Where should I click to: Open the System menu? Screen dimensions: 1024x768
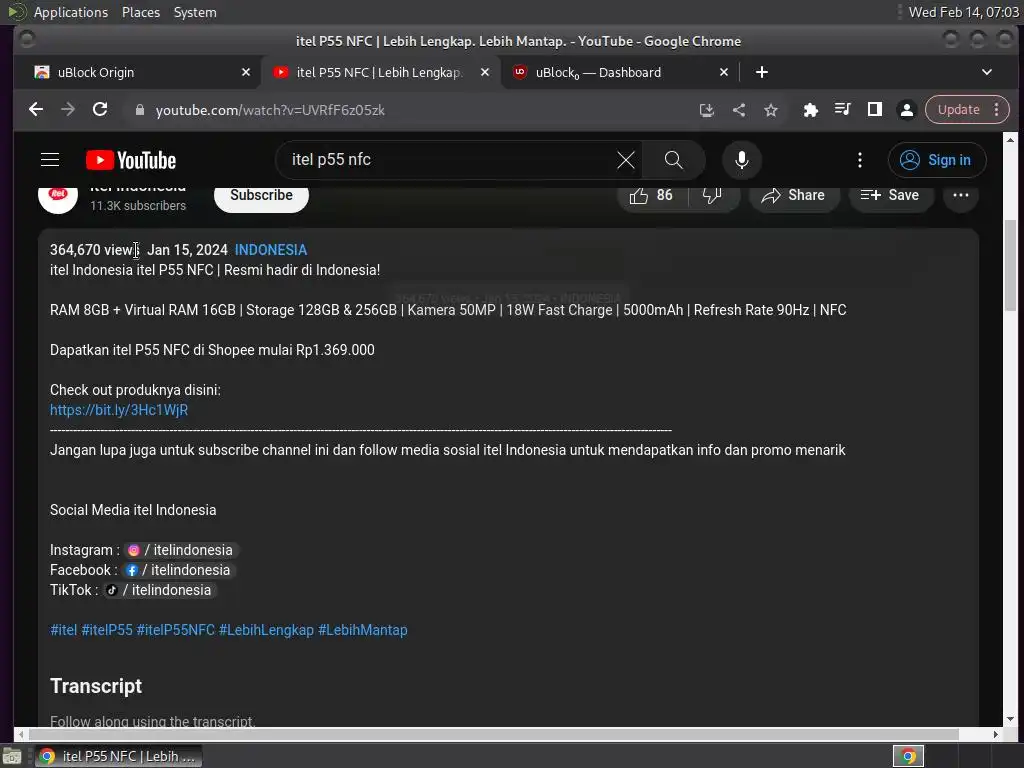pyautogui.click(x=195, y=12)
